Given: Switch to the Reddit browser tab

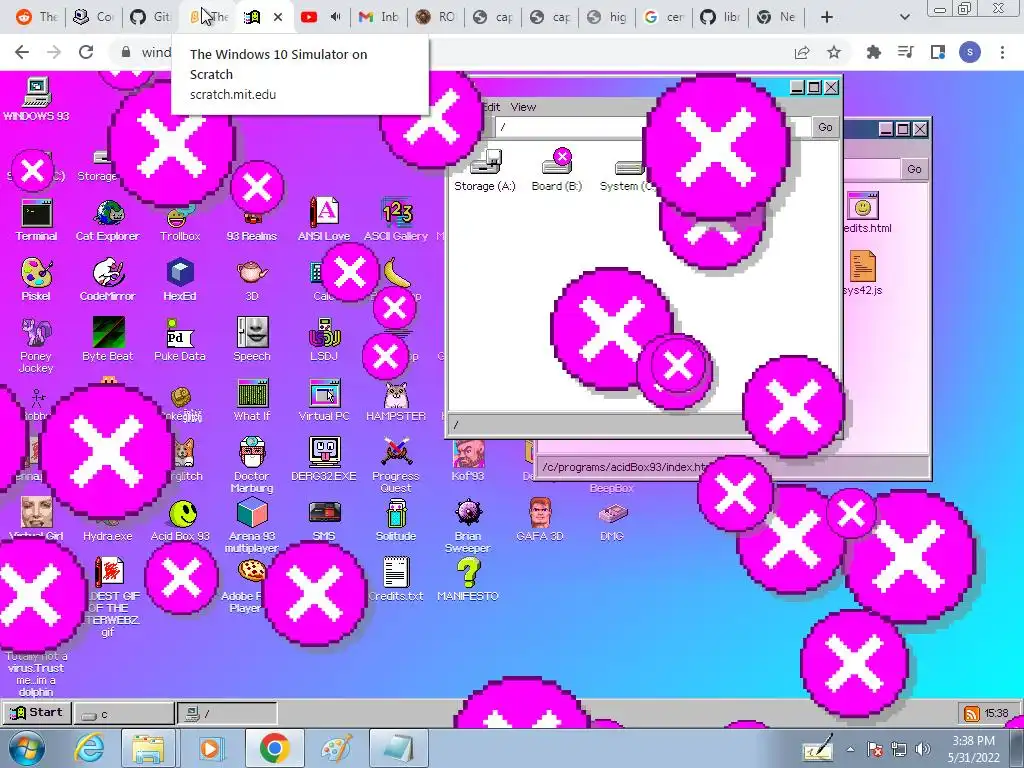Looking at the screenshot, I should click(x=37, y=17).
